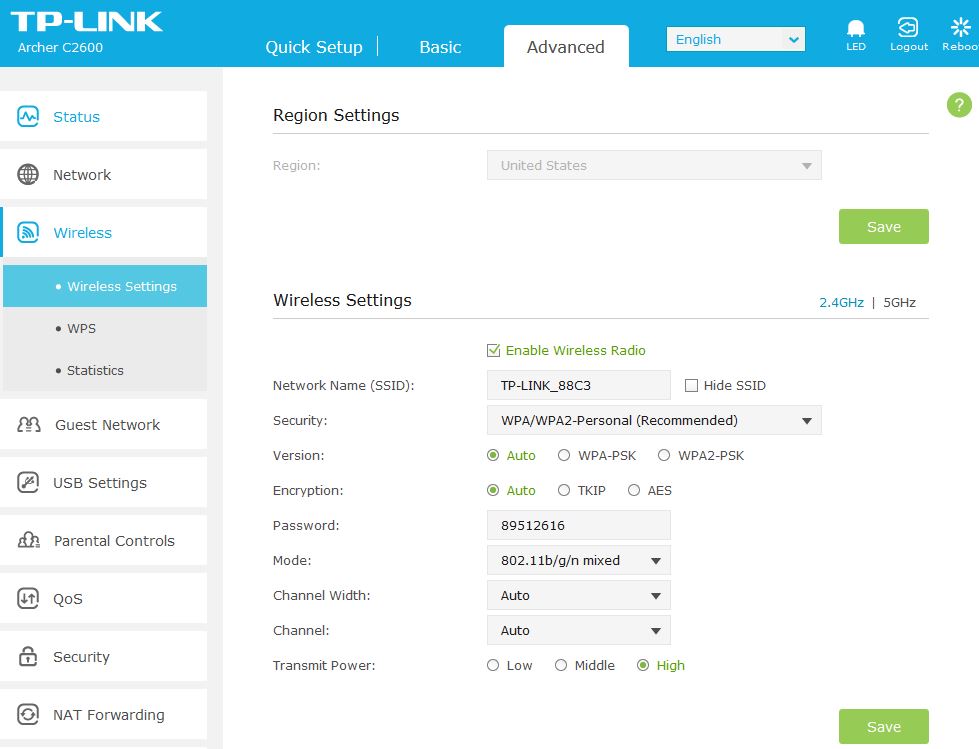Image resolution: width=979 pixels, height=749 pixels.
Task: Open the English language dropdown
Action: 735,39
